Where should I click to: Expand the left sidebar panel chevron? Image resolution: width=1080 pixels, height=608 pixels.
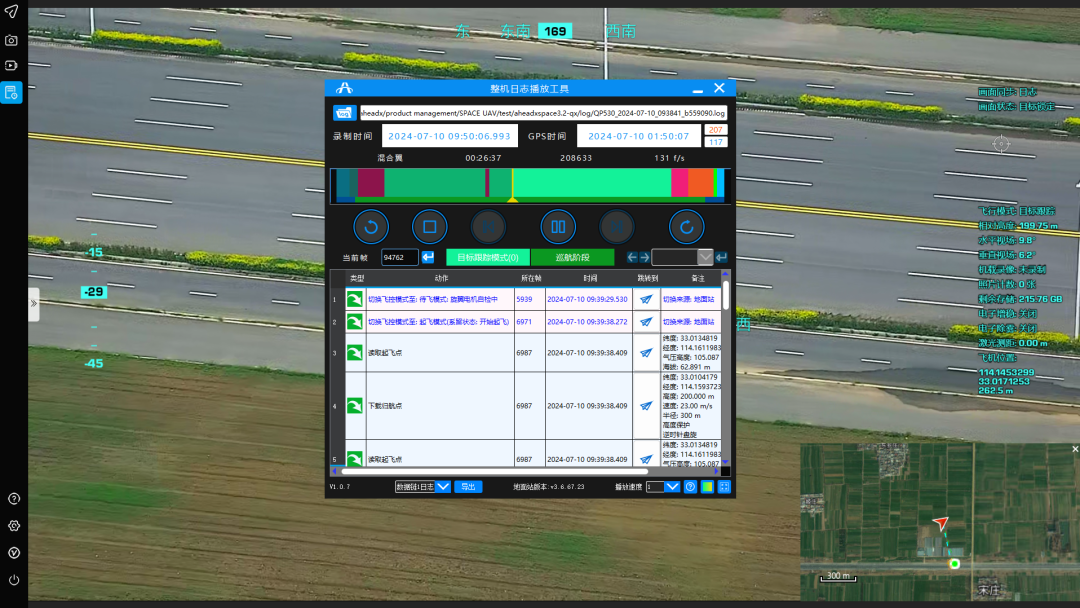pyautogui.click(x=33, y=304)
